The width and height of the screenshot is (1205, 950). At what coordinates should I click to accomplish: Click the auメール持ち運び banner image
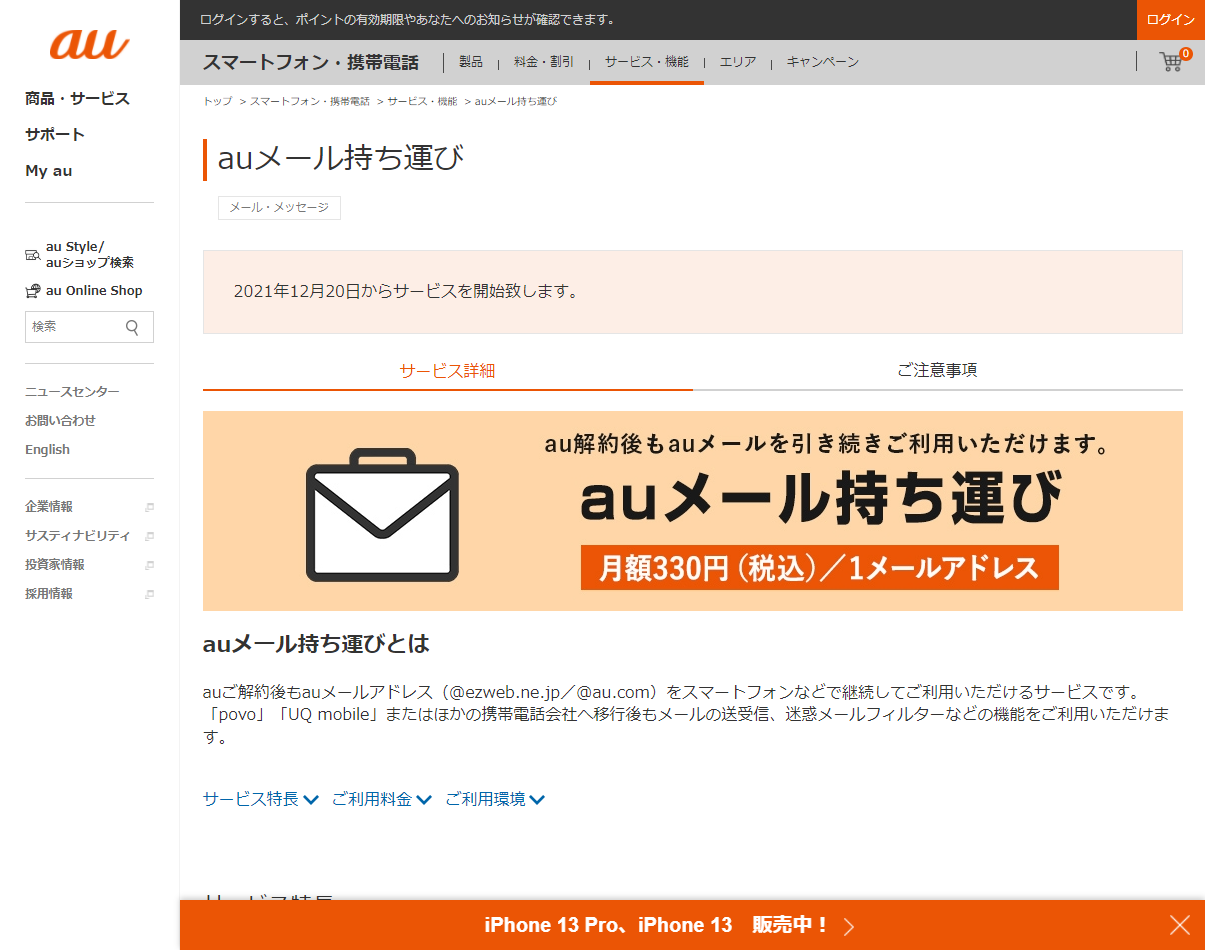693,511
